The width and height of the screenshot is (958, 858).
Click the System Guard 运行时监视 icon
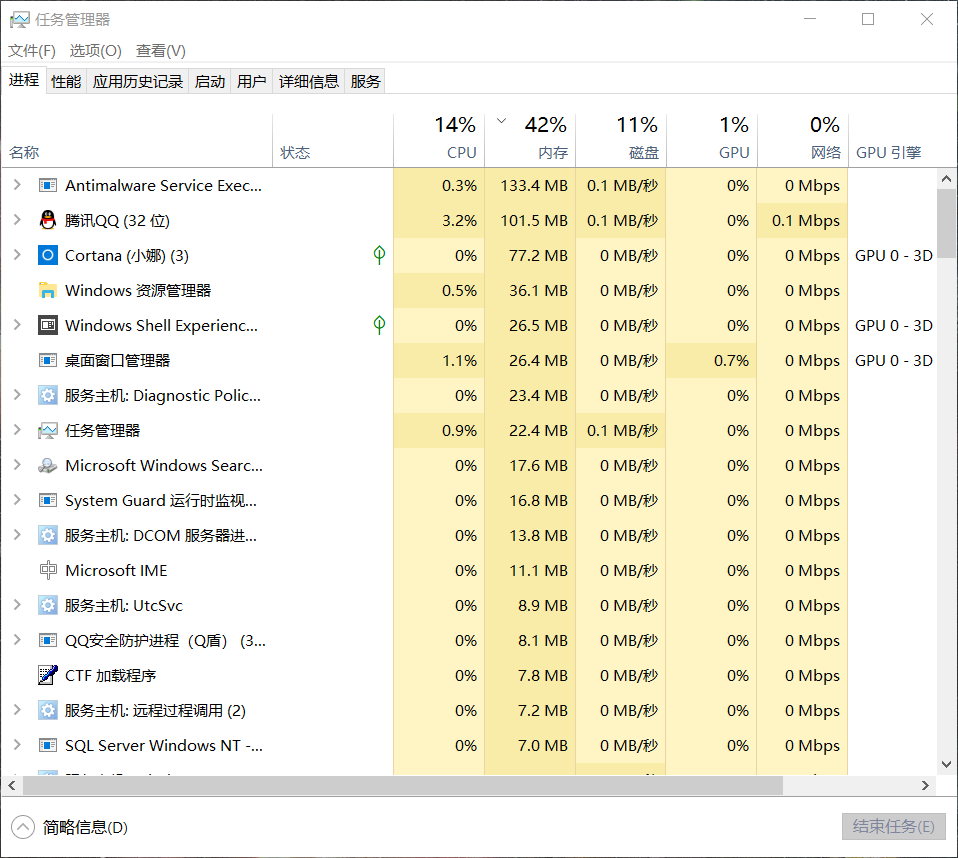tap(48, 500)
